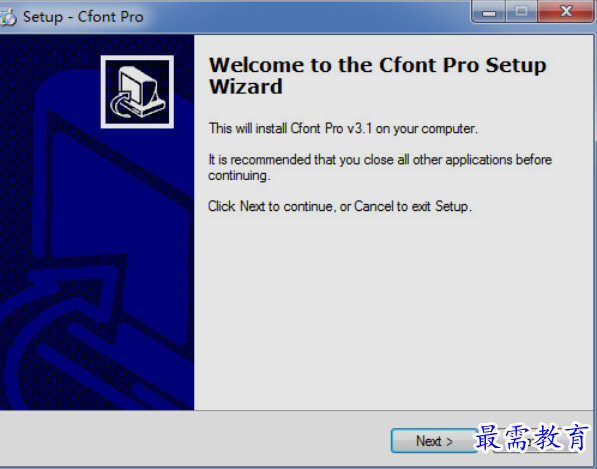The width and height of the screenshot is (597, 469).
Task: Click the computer installer icon in banner
Action: [x=137, y=92]
